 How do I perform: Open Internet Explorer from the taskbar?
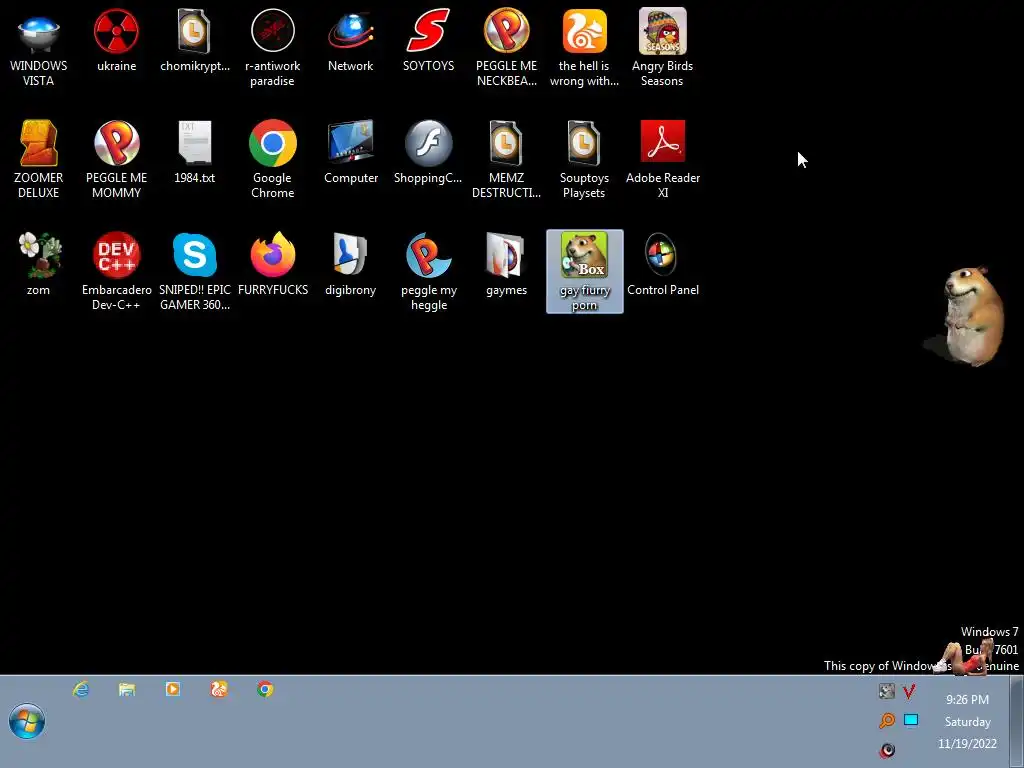(x=81, y=689)
